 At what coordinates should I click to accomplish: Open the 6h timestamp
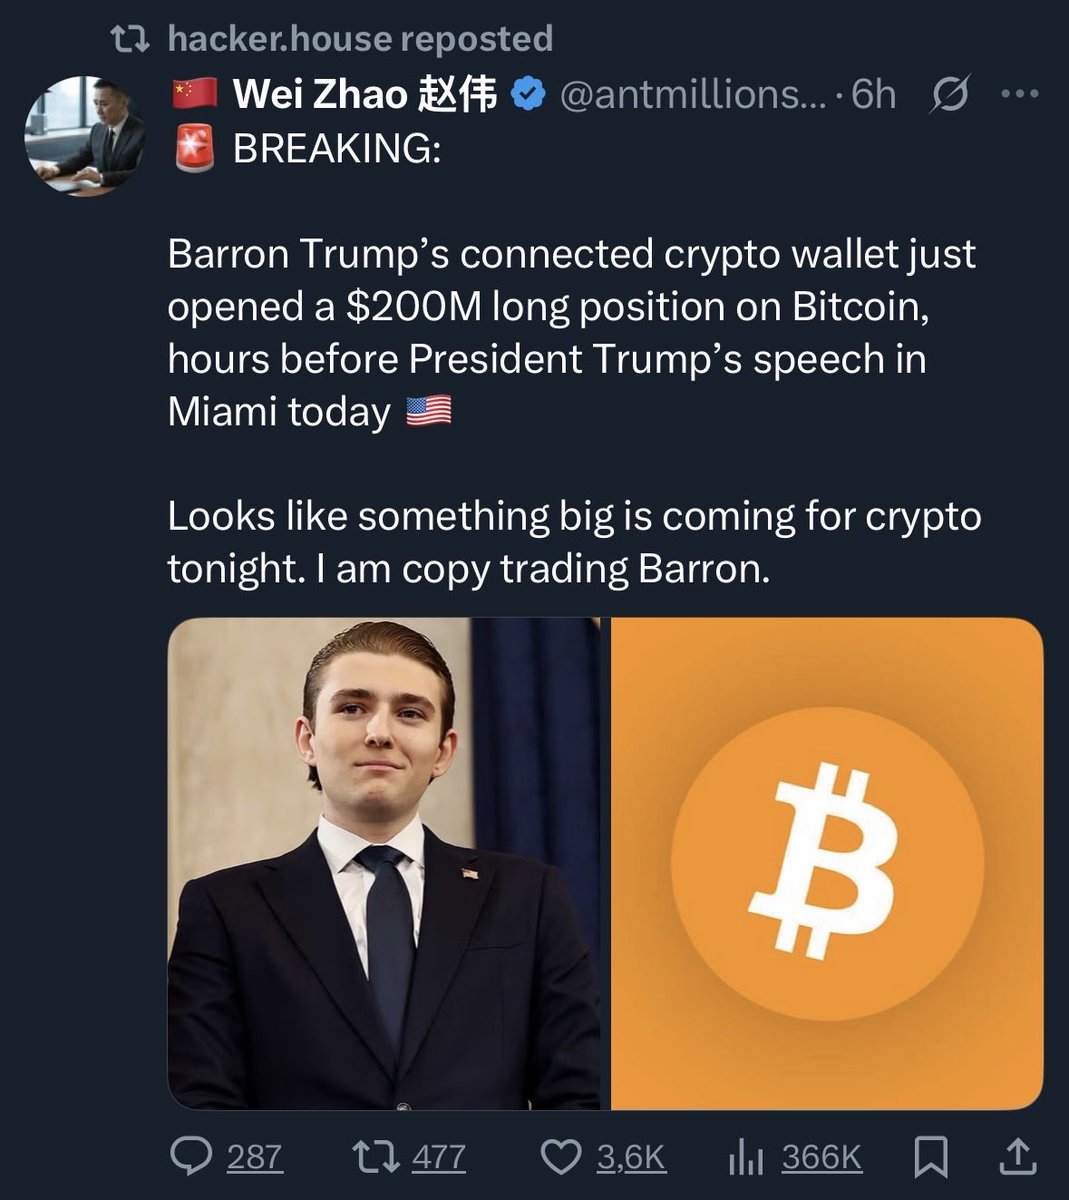[874, 95]
